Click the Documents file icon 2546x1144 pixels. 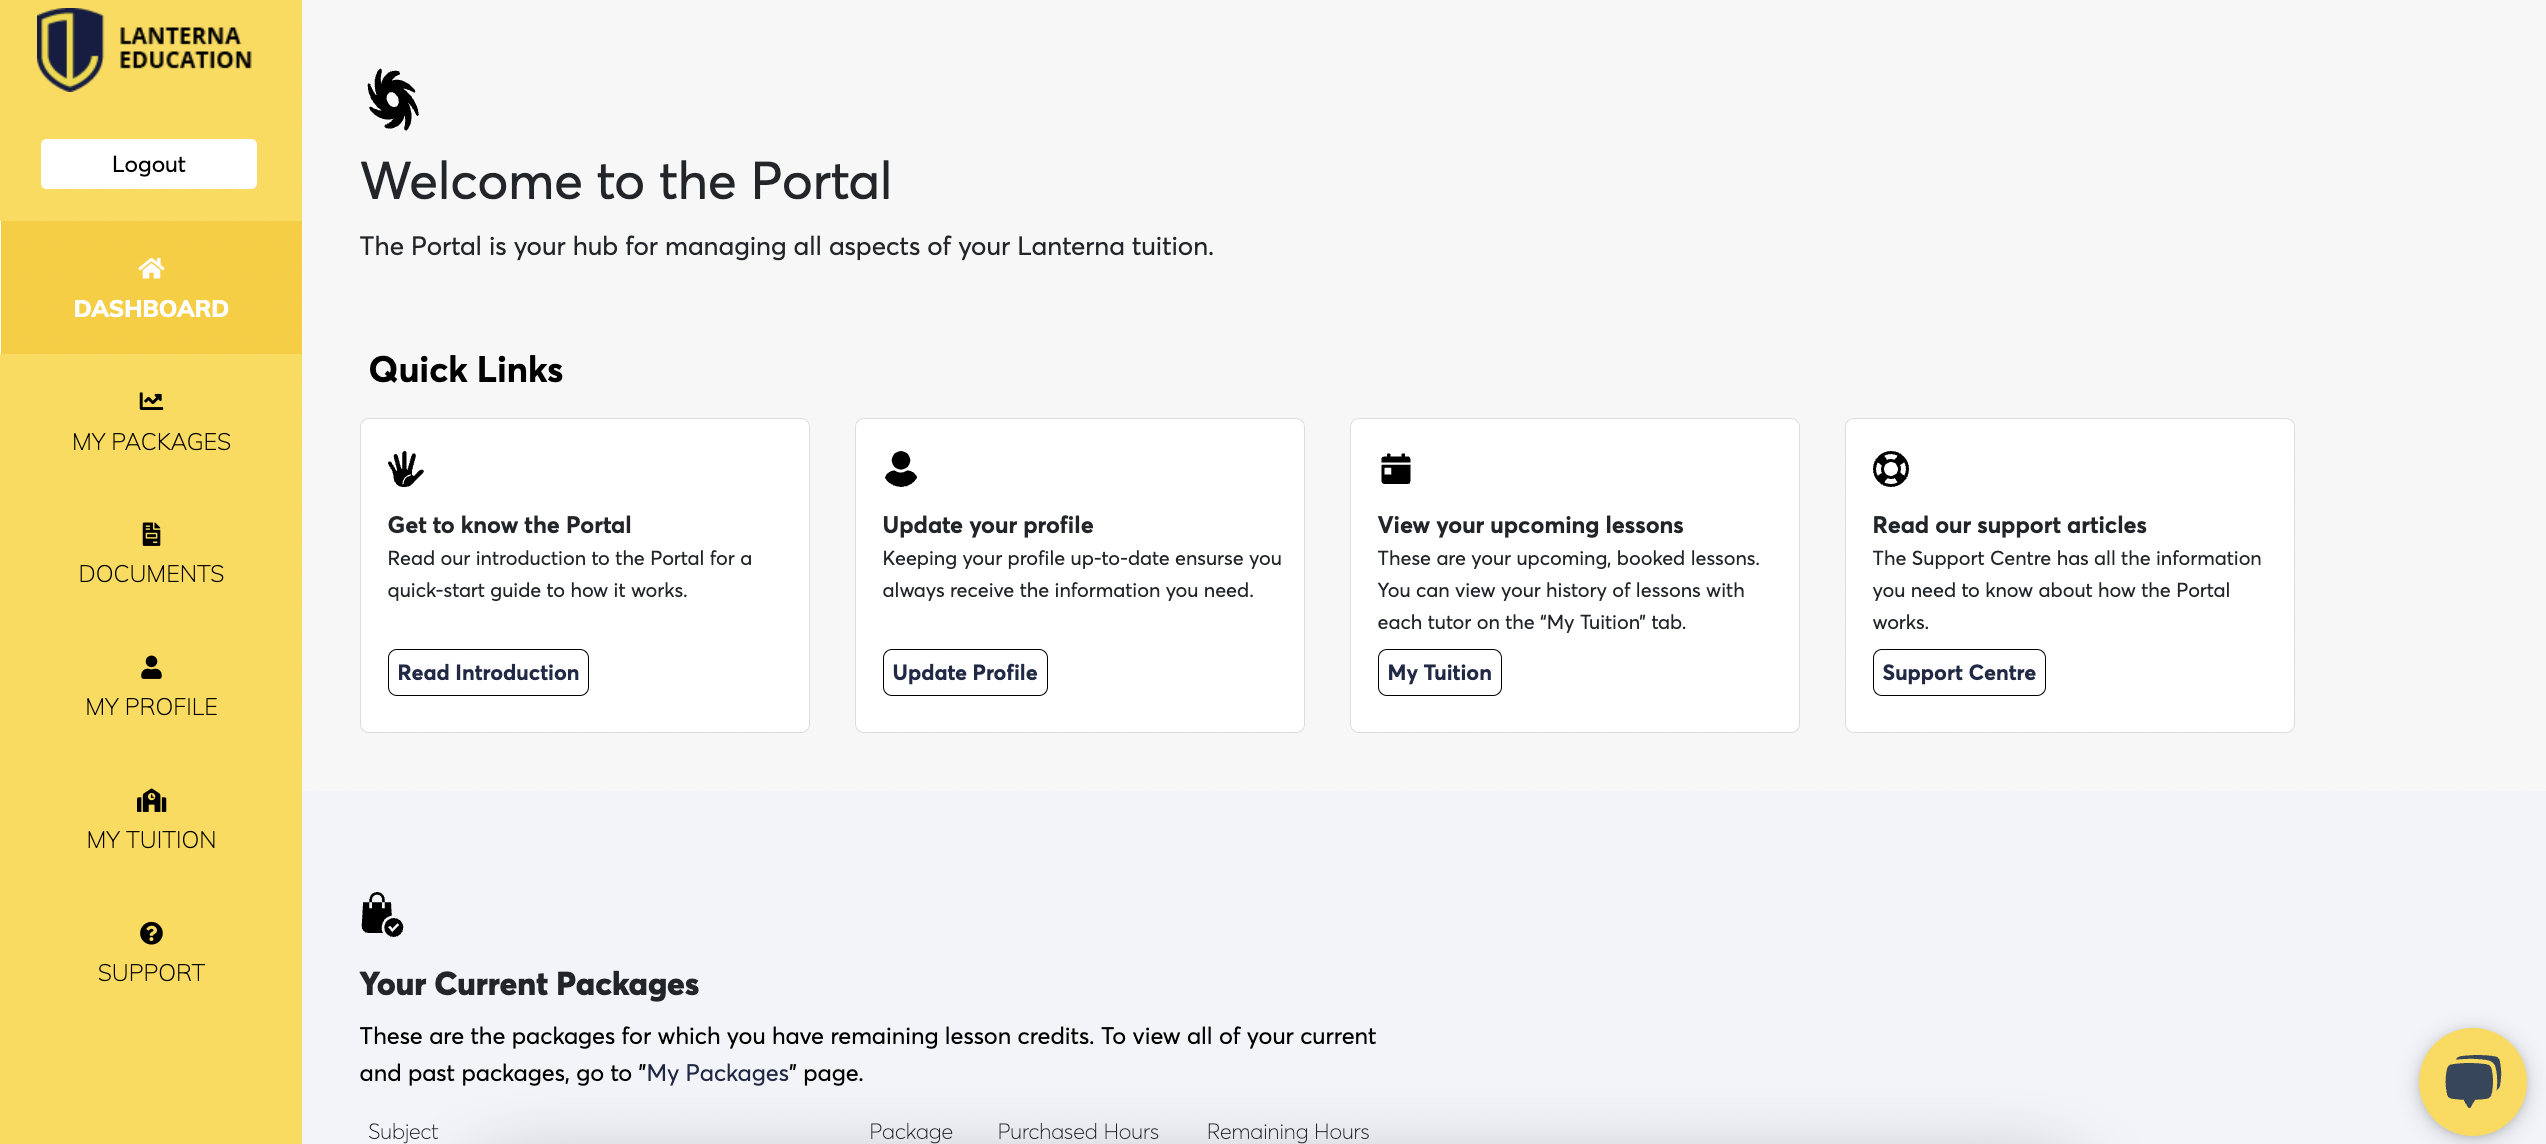pos(151,534)
